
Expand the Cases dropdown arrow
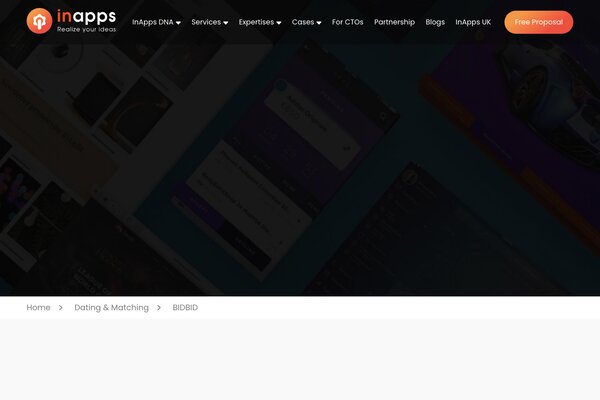tap(319, 23)
